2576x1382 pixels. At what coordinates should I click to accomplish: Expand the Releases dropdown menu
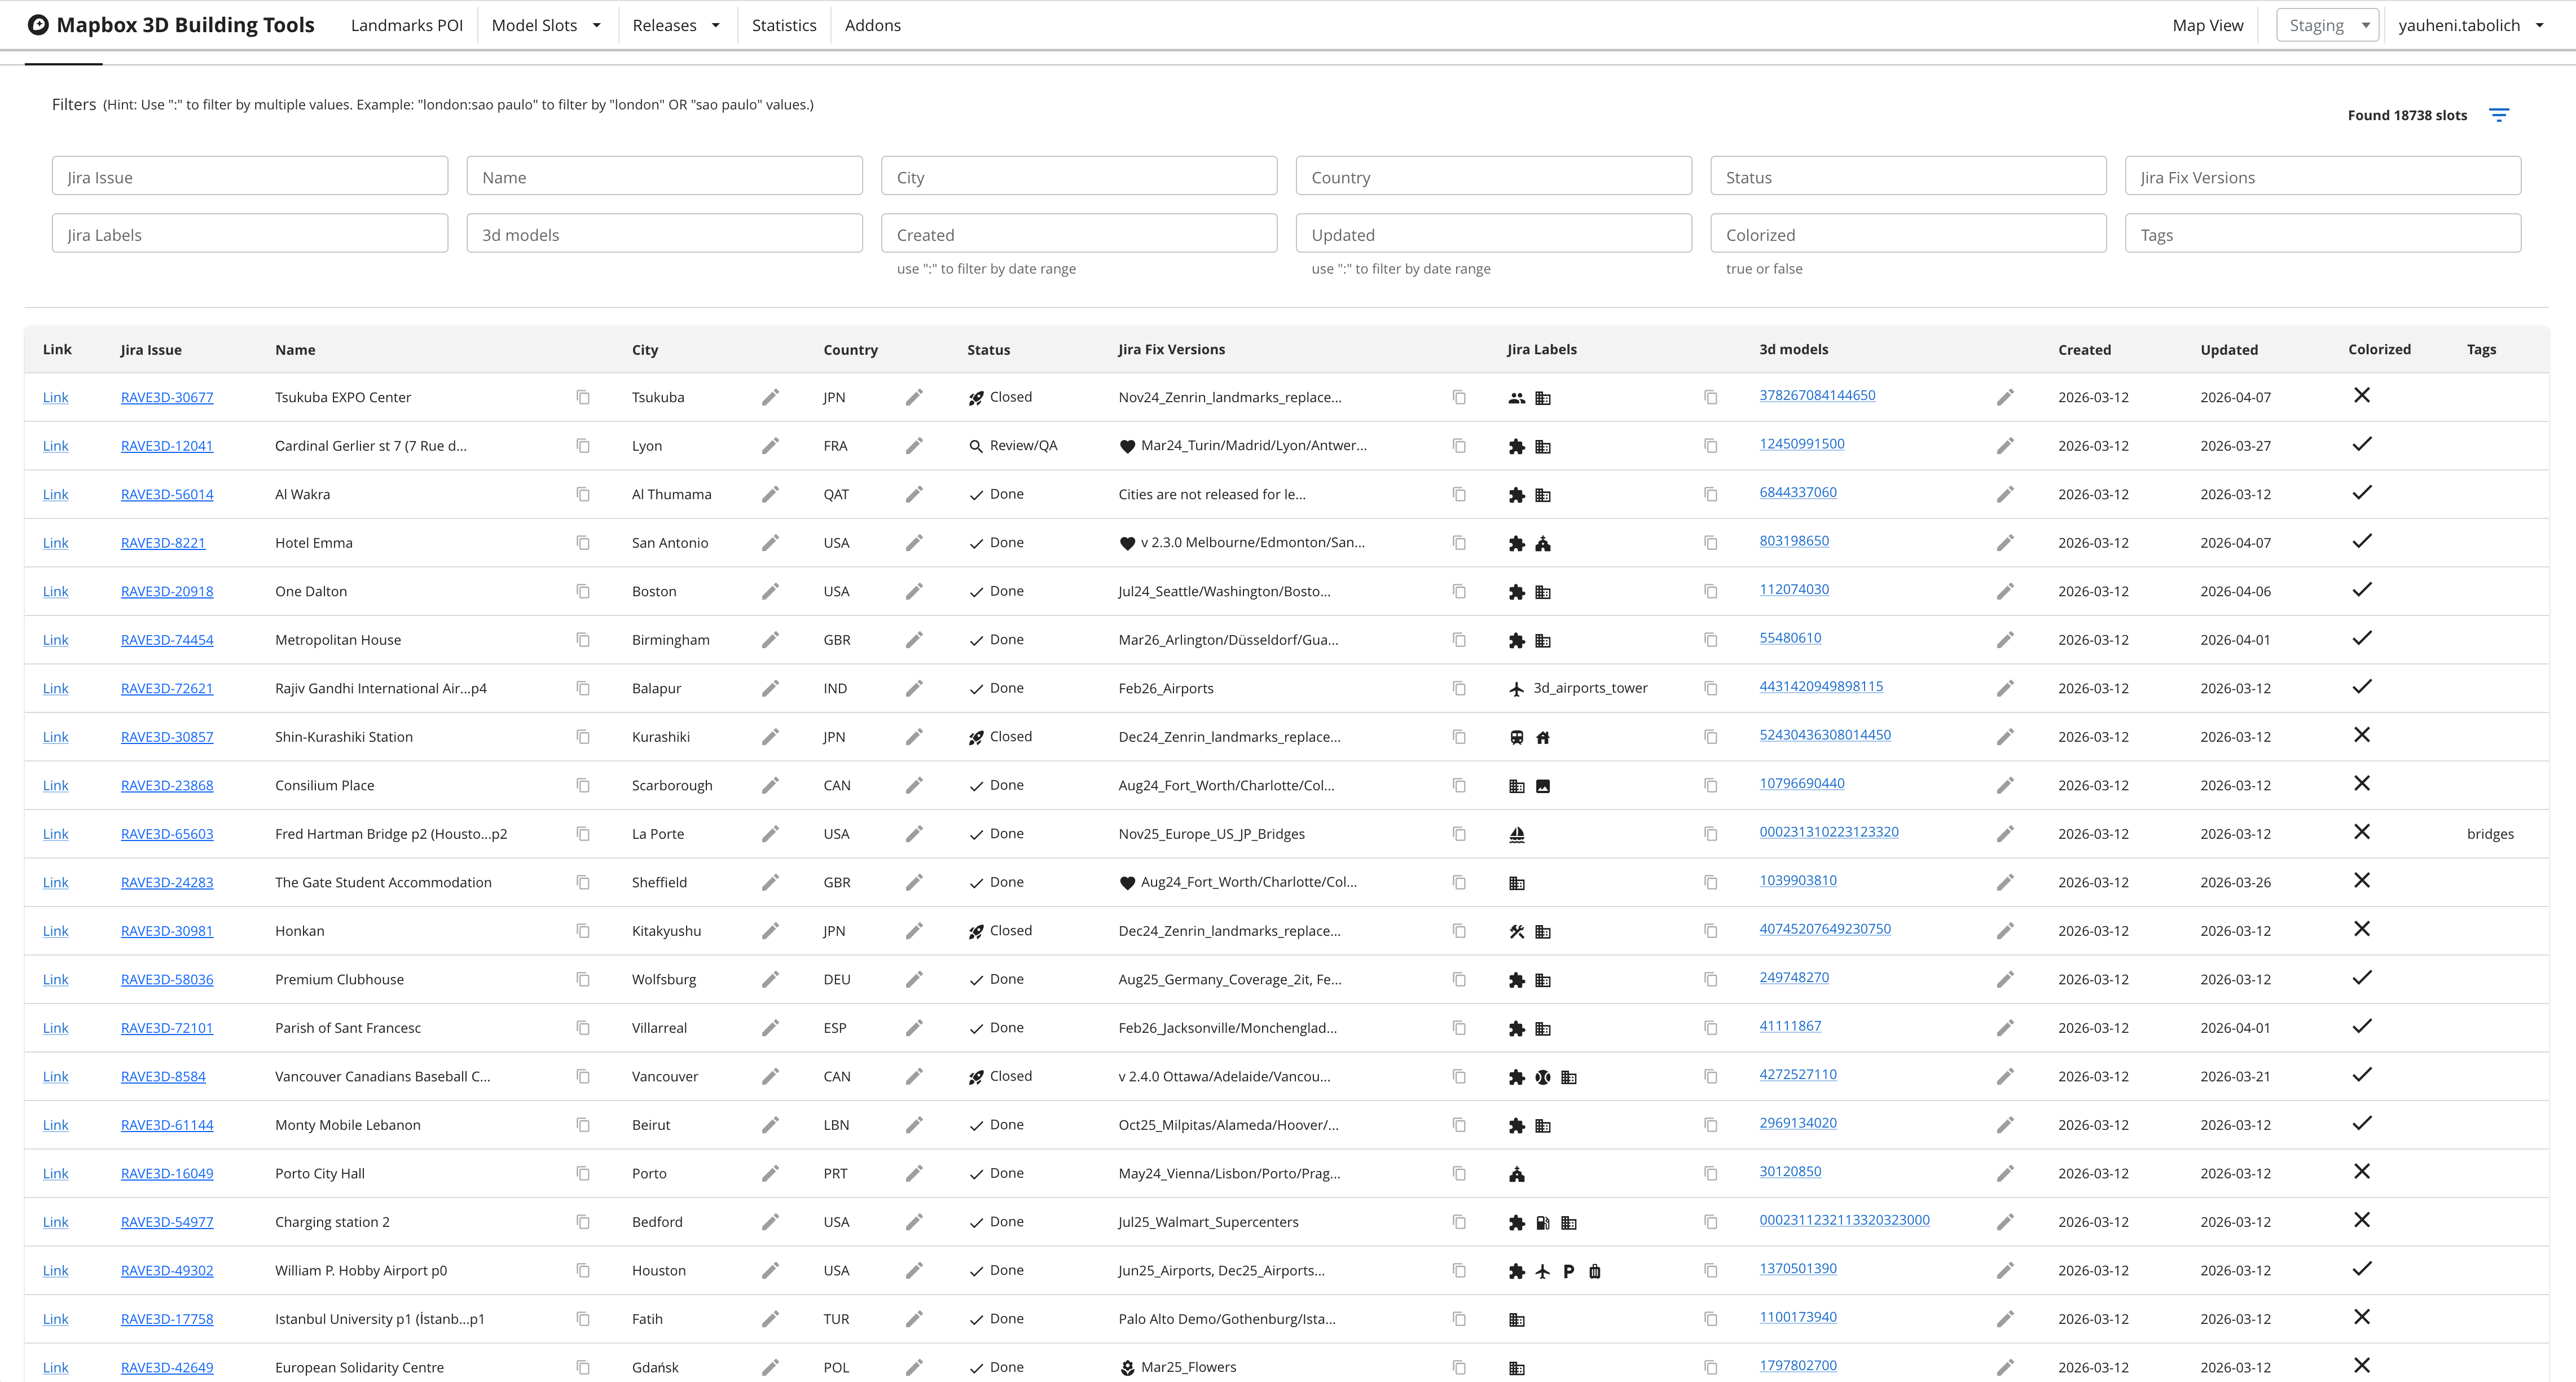(x=676, y=25)
